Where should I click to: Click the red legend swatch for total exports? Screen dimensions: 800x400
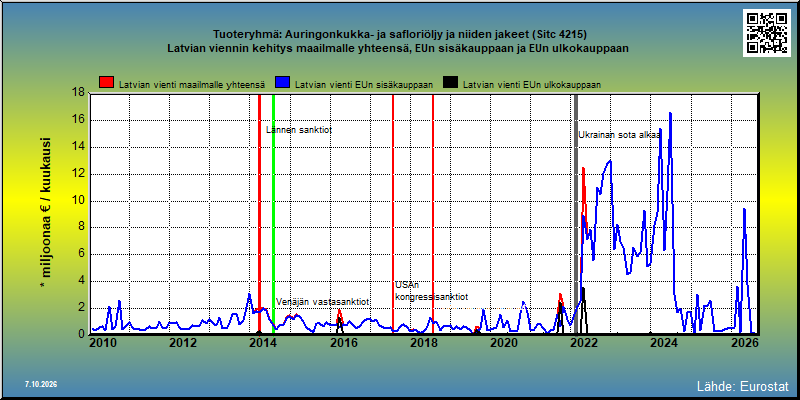[107, 83]
